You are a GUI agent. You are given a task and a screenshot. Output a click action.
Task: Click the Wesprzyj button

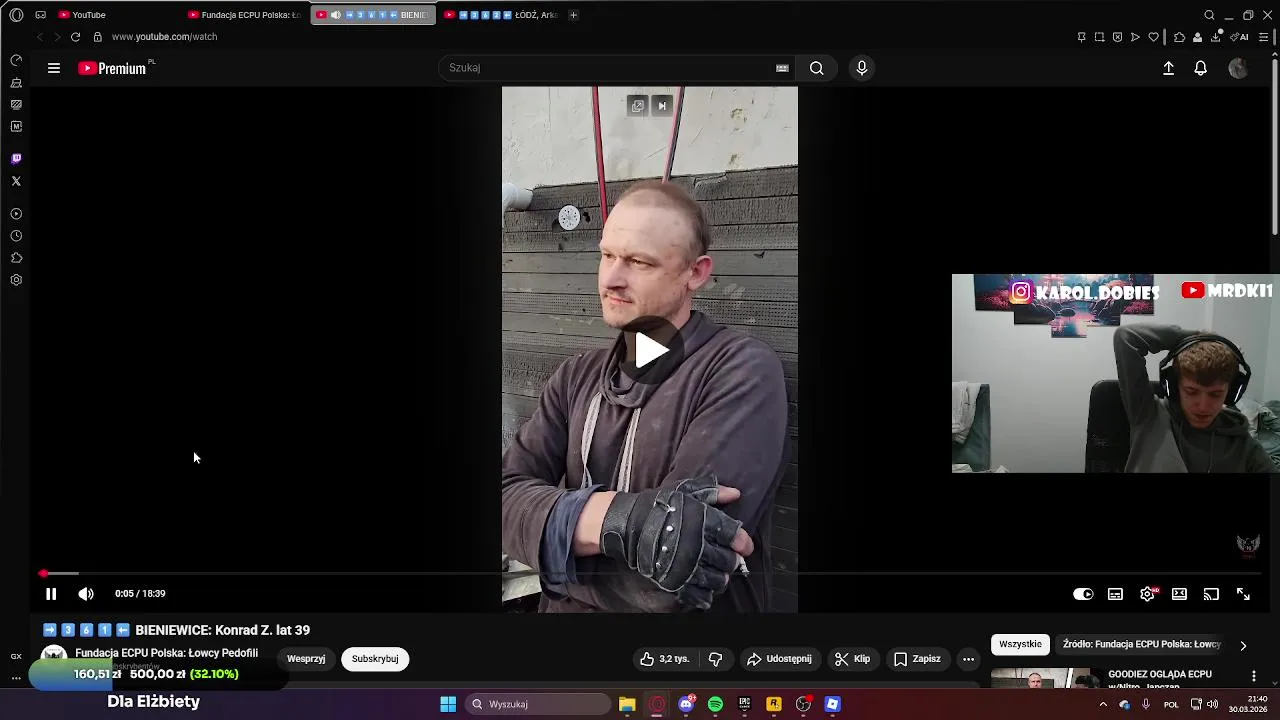tap(306, 659)
